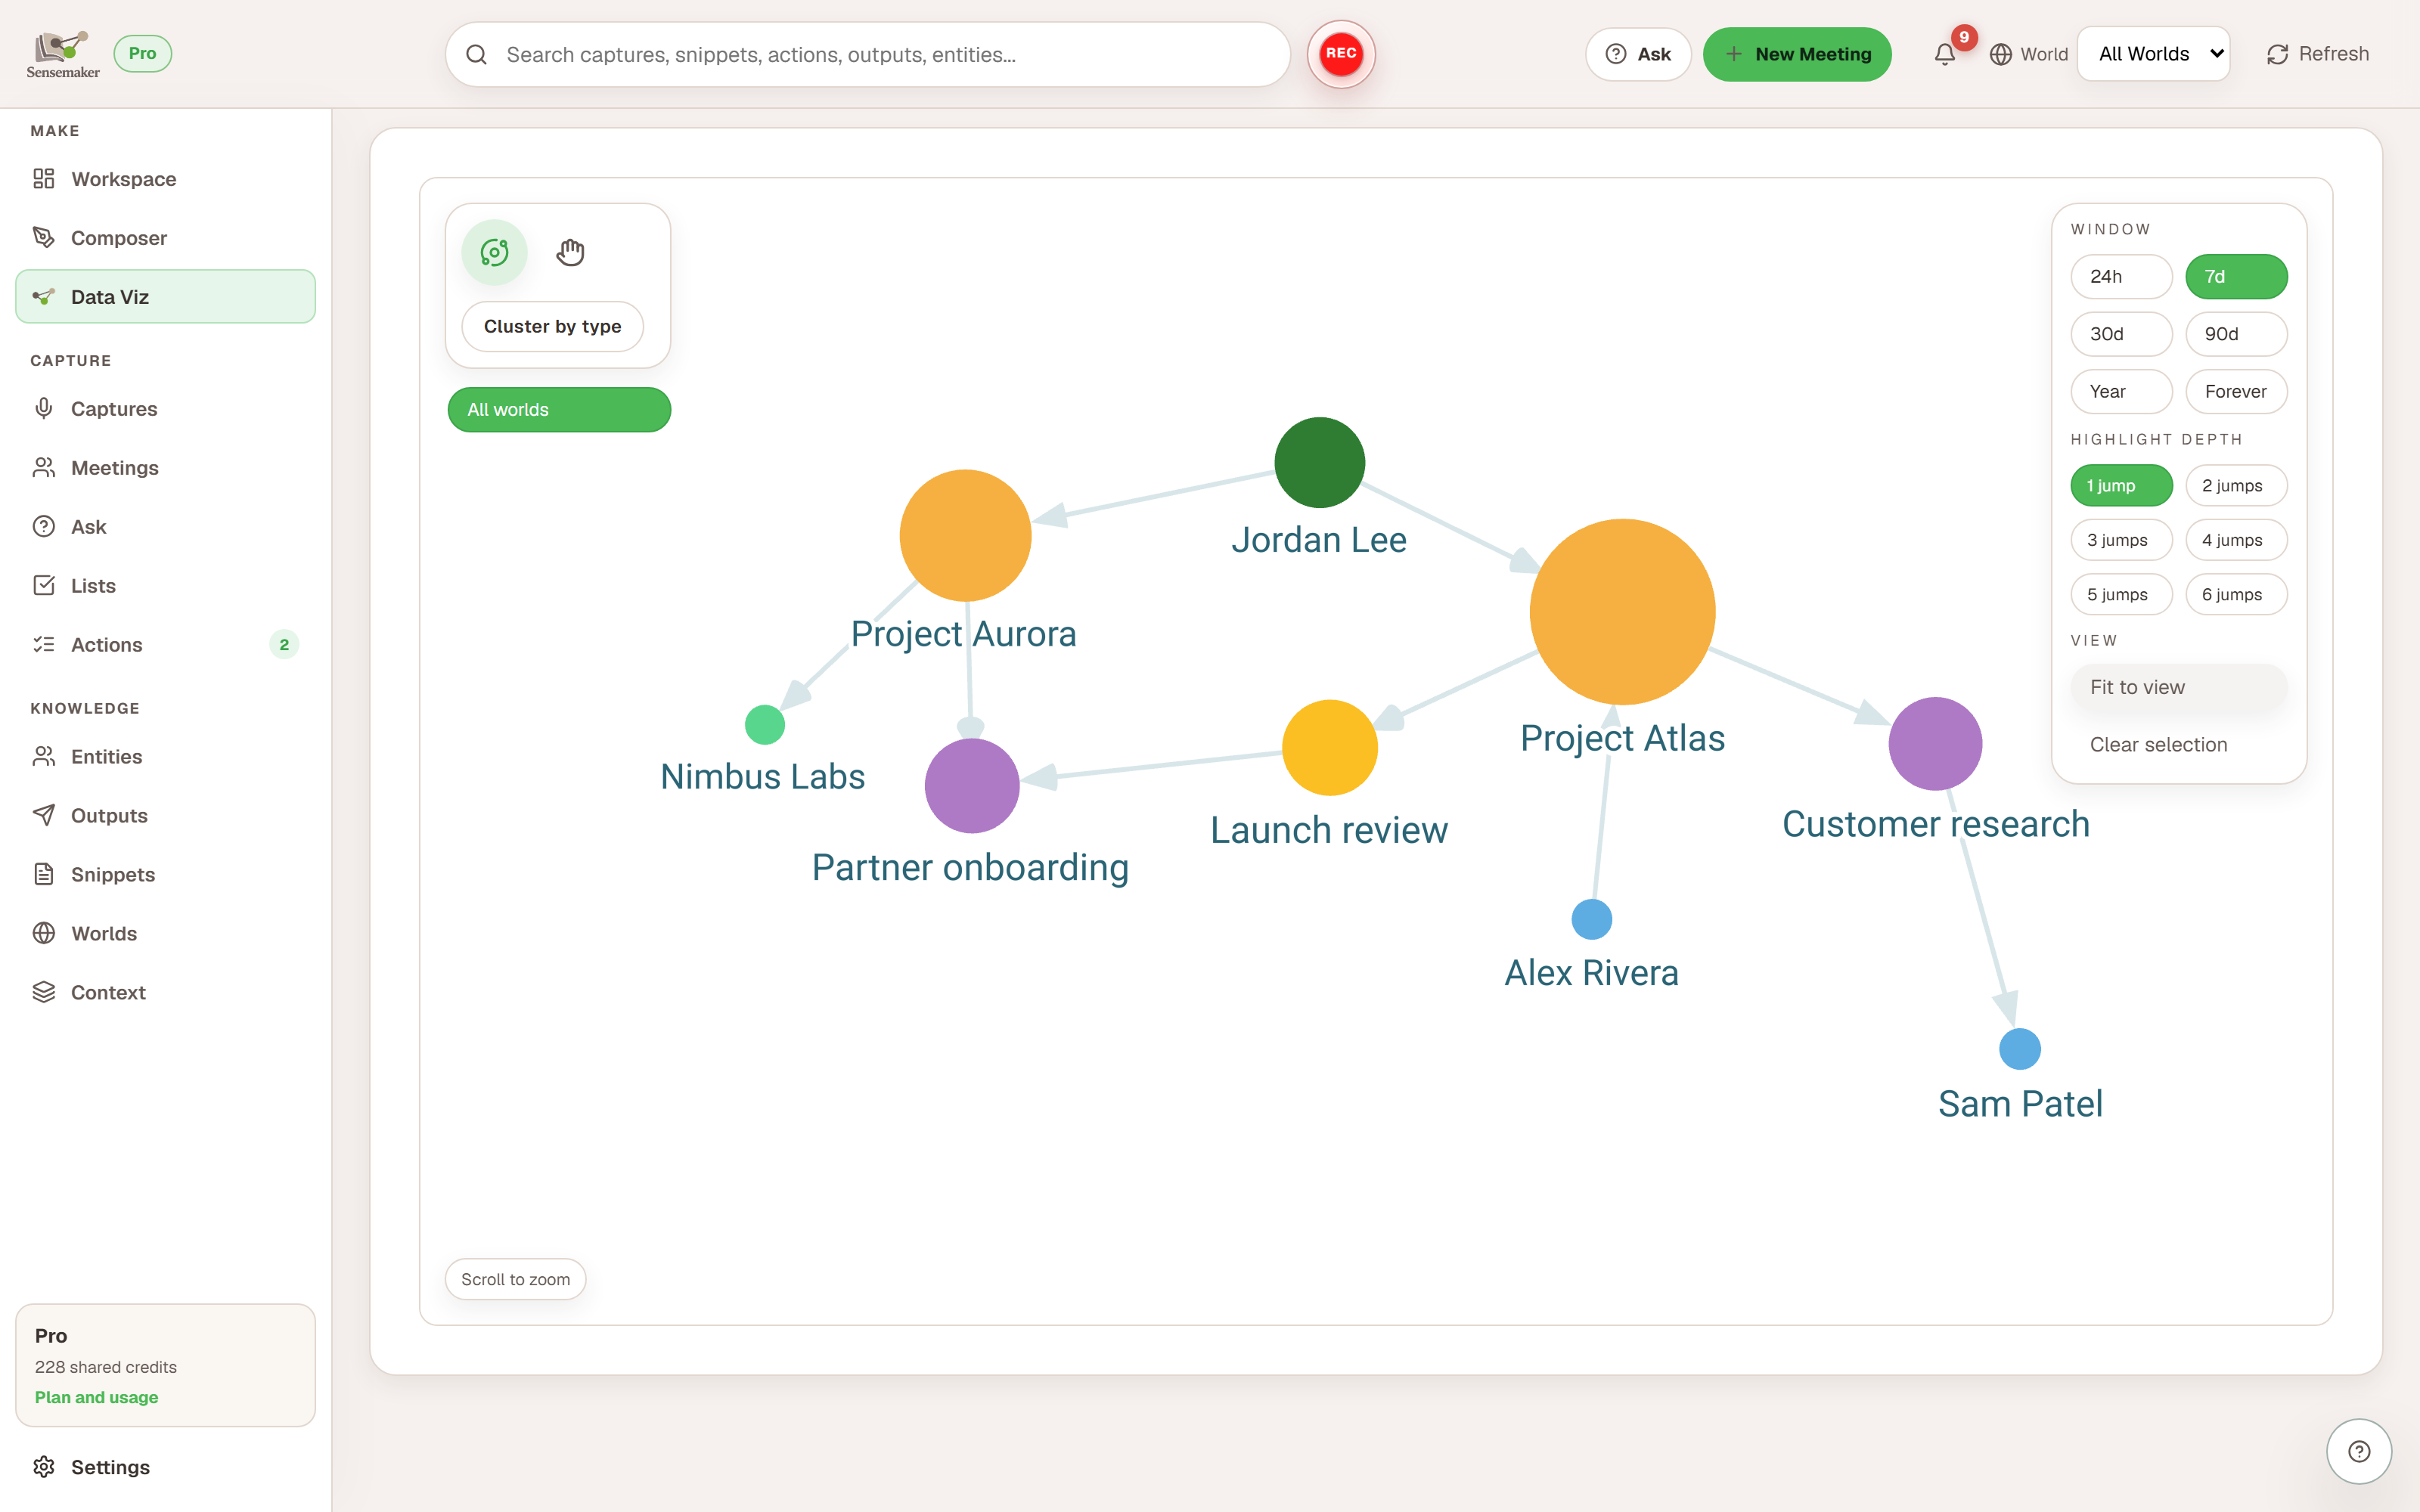Click Fit to view
Viewport: 2420px width, 1512px height.
coord(2179,687)
